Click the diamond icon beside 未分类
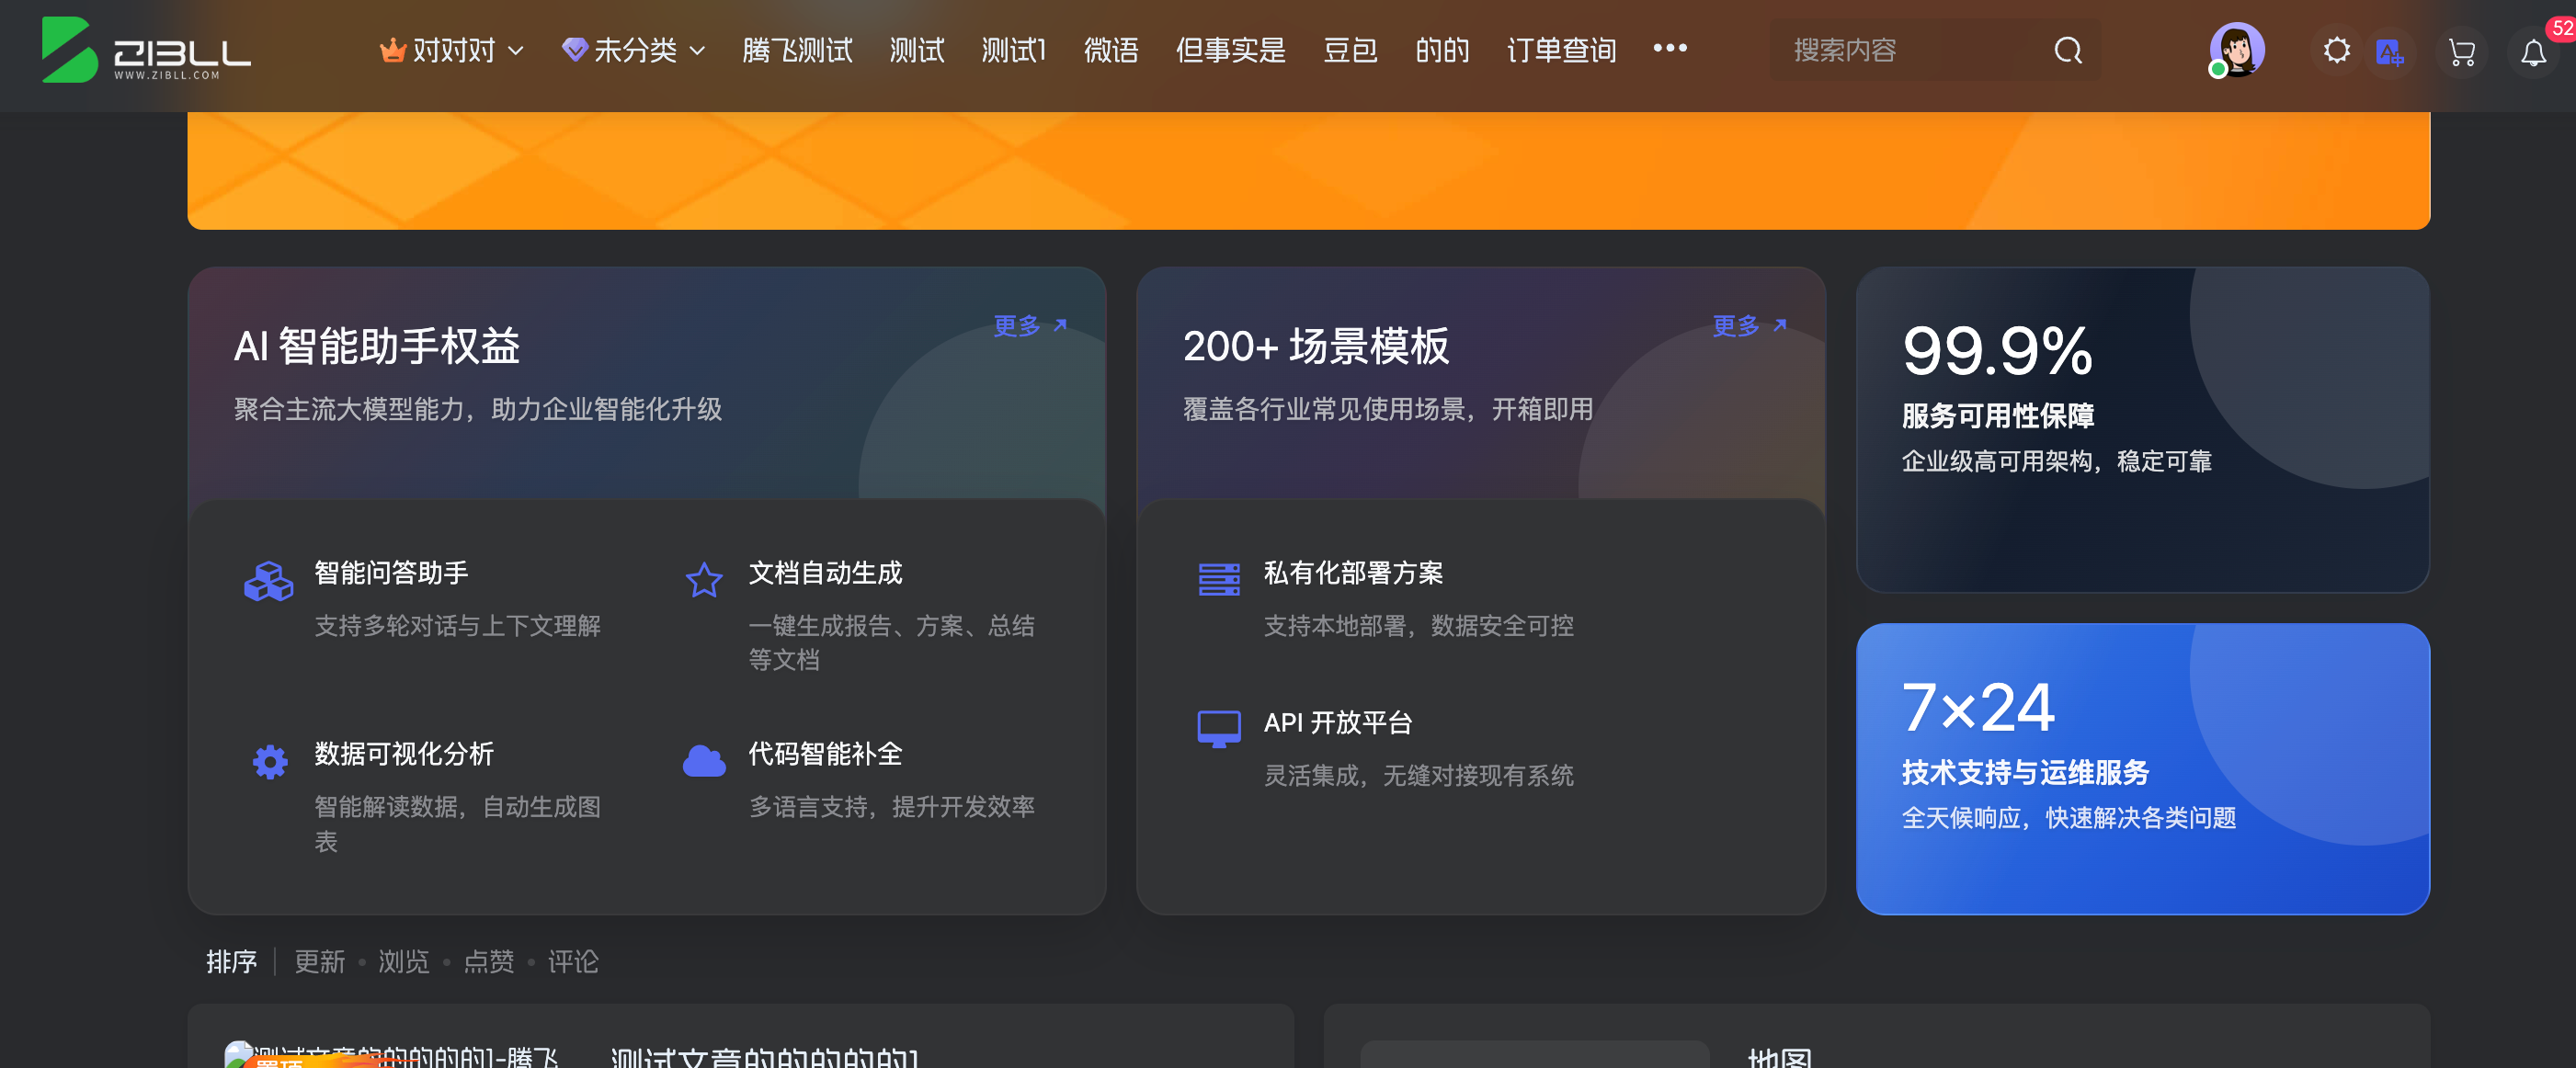2576x1068 pixels. click(574, 49)
